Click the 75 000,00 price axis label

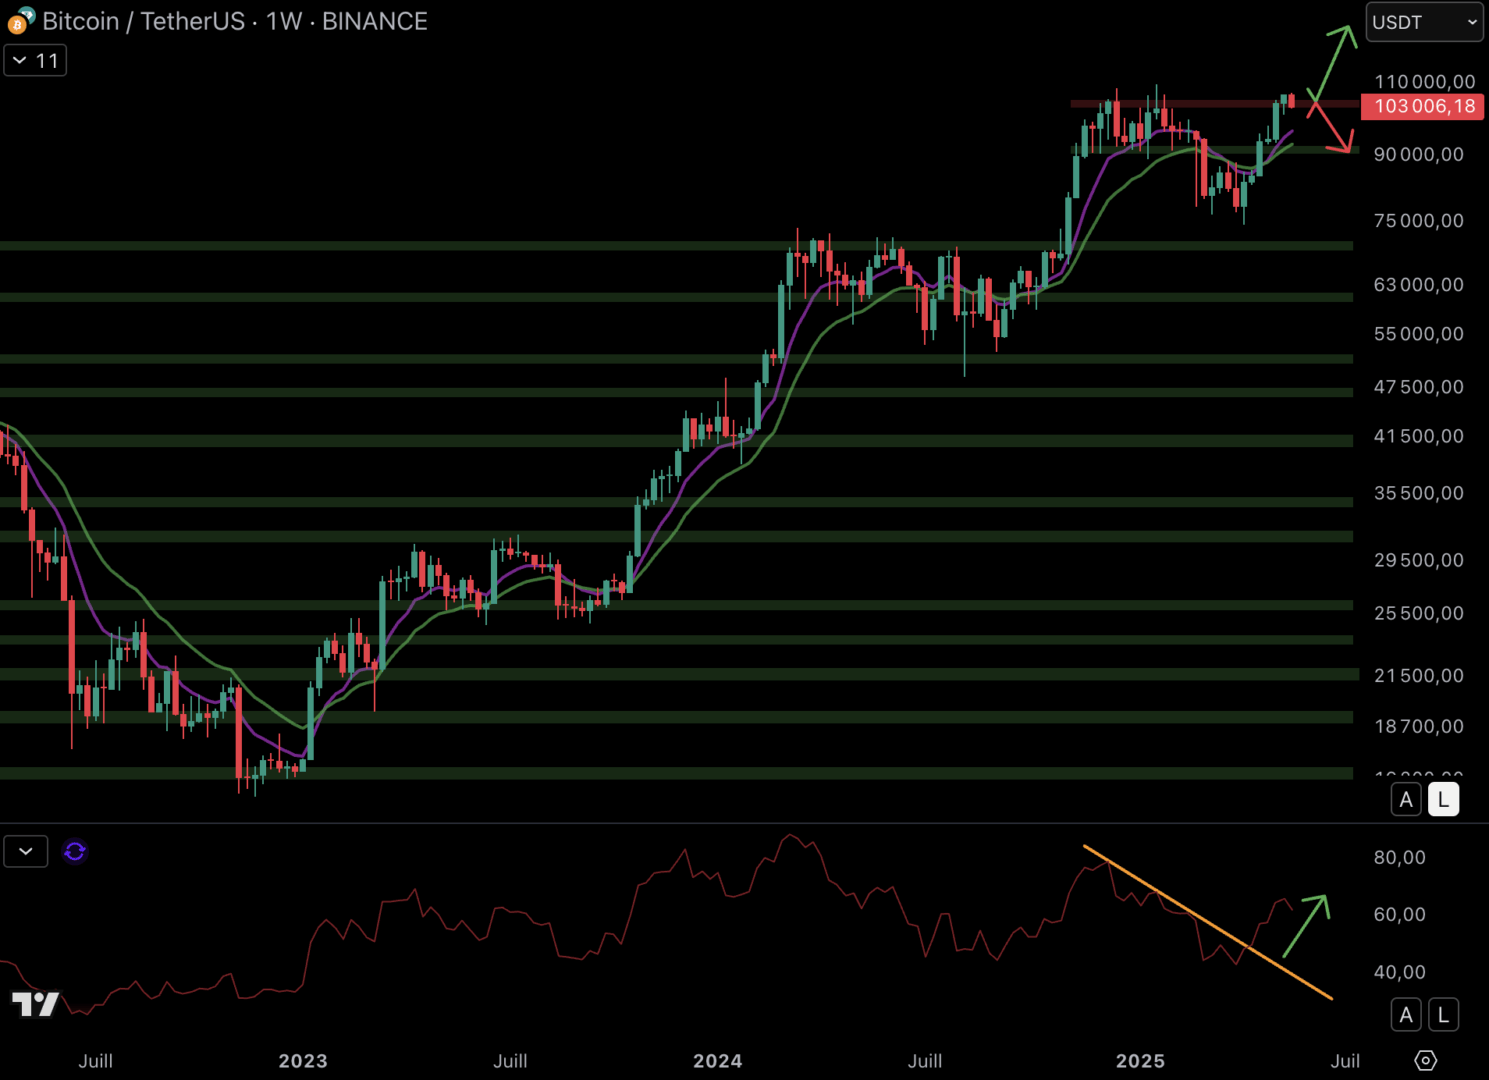coord(1418,221)
